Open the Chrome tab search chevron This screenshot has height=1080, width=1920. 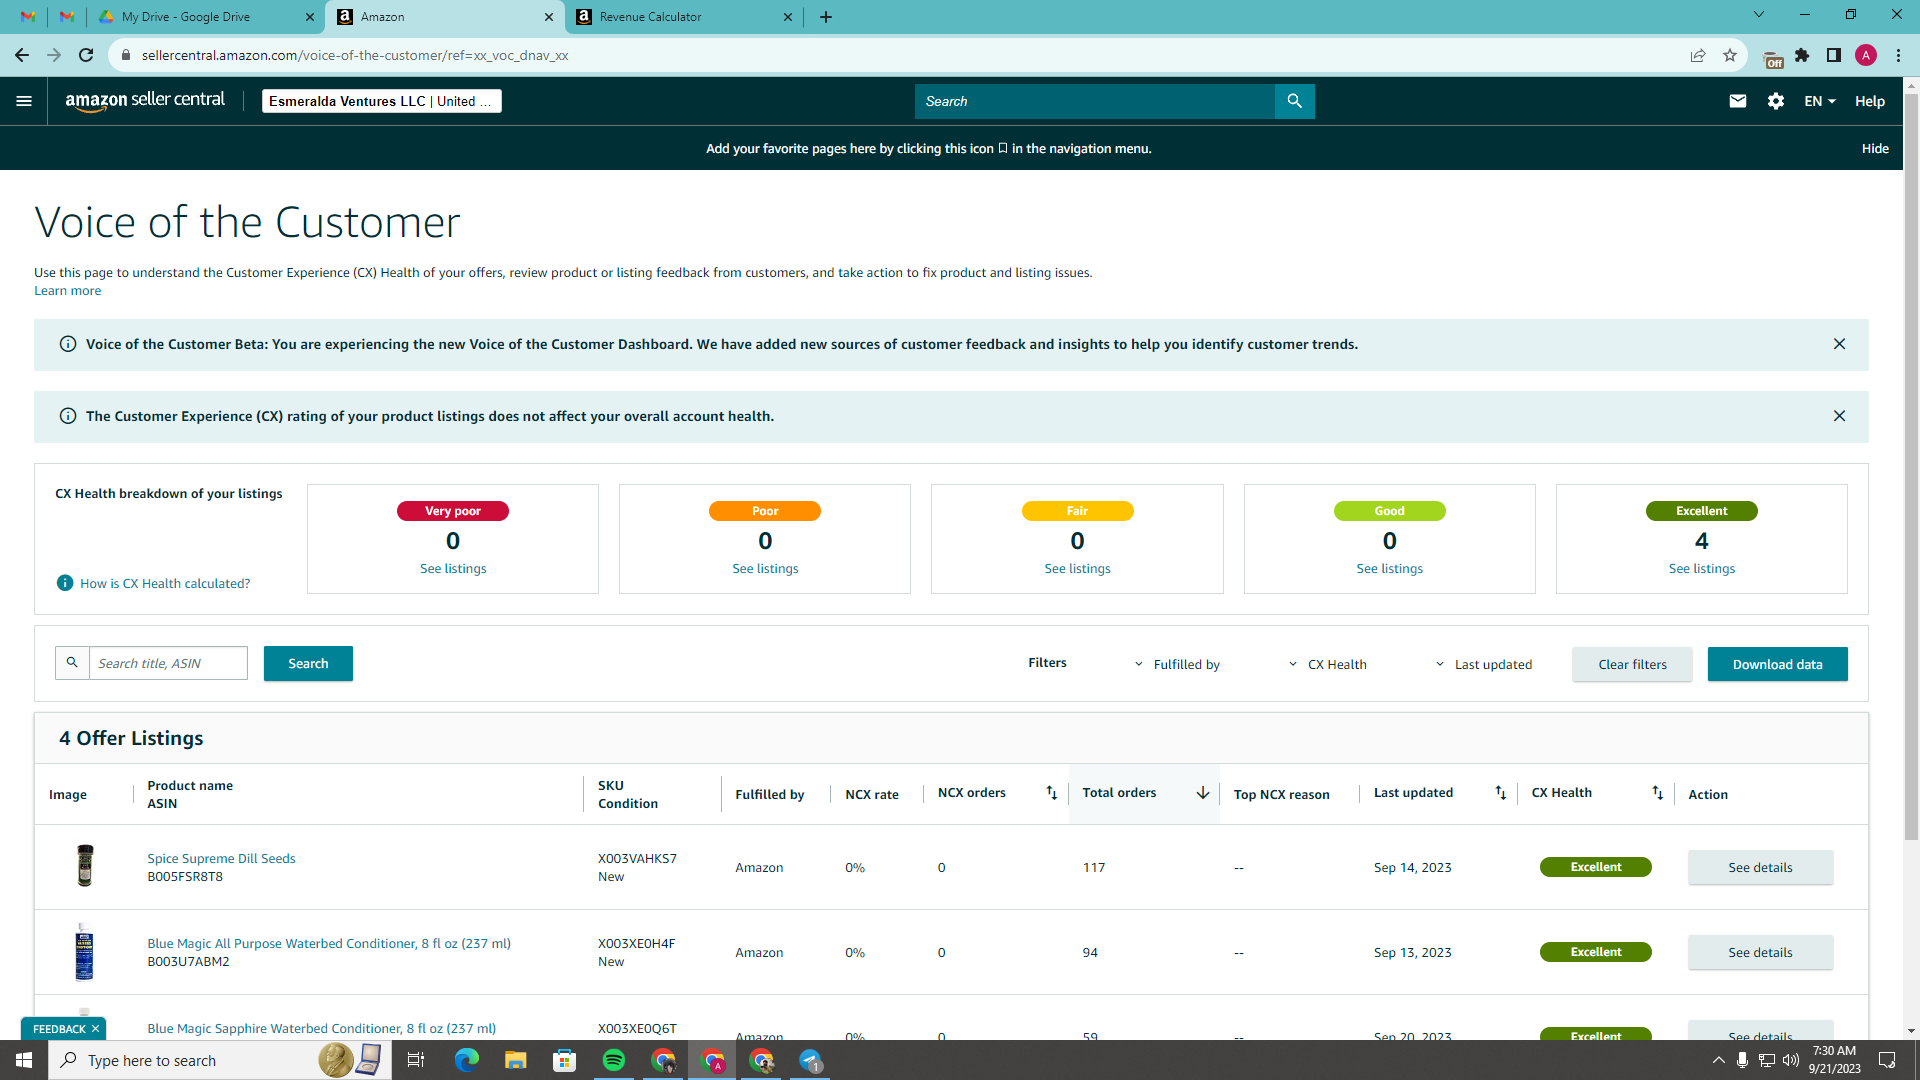point(1759,15)
